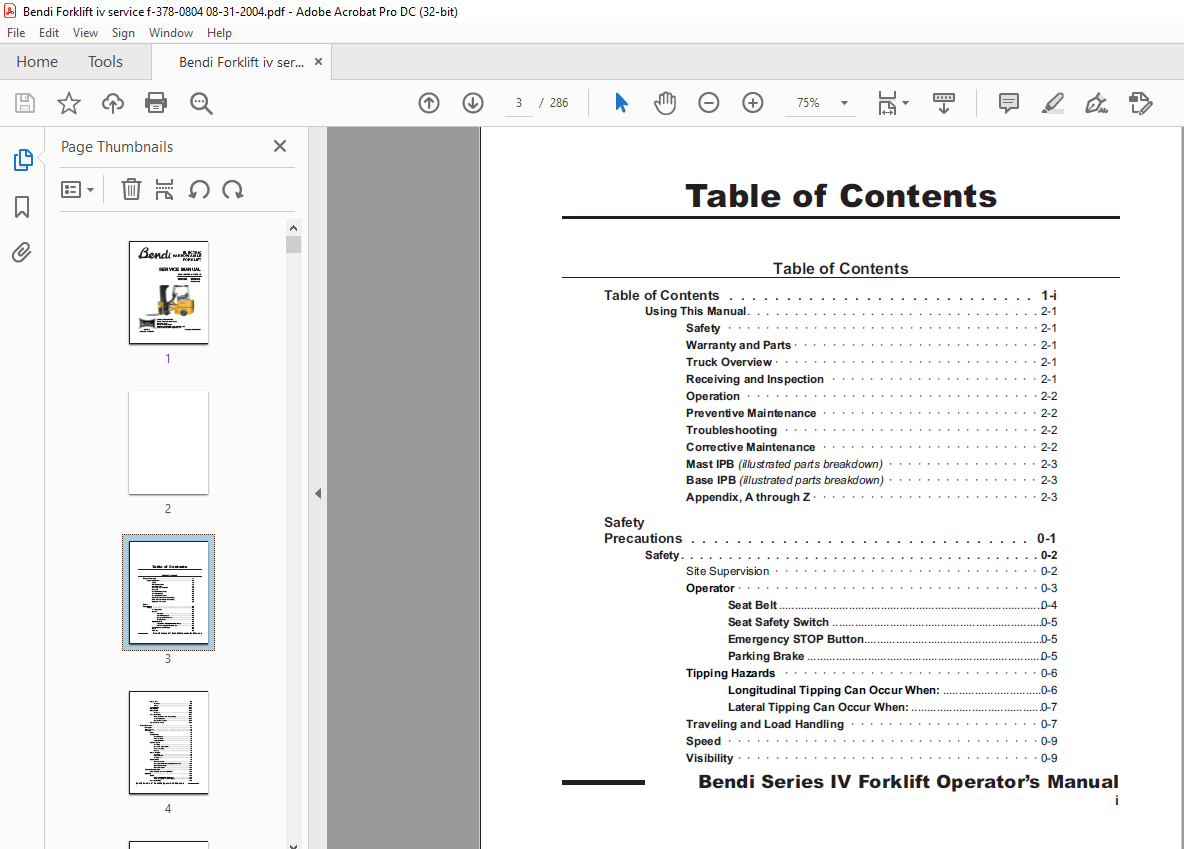Click the Fit page scrolling icon
The height and width of the screenshot is (849, 1184).
[887, 103]
